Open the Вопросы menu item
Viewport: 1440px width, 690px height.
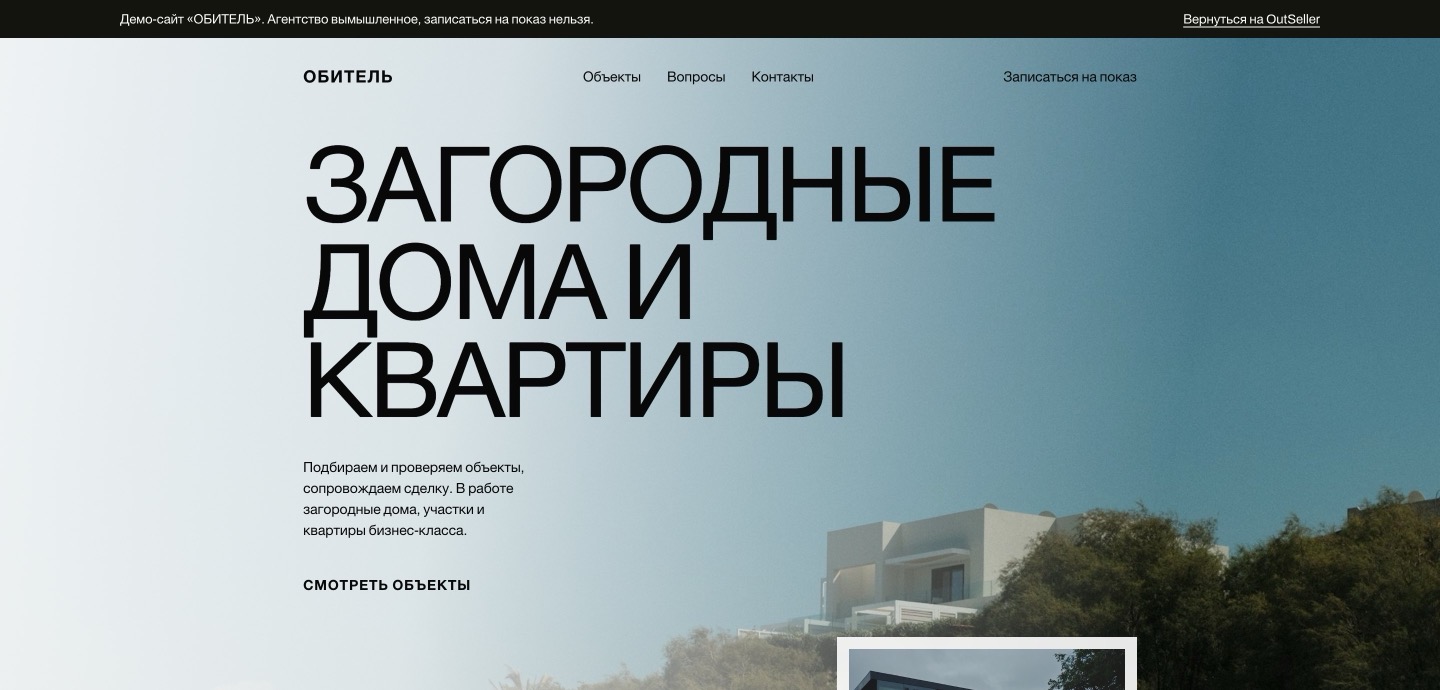click(696, 77)
